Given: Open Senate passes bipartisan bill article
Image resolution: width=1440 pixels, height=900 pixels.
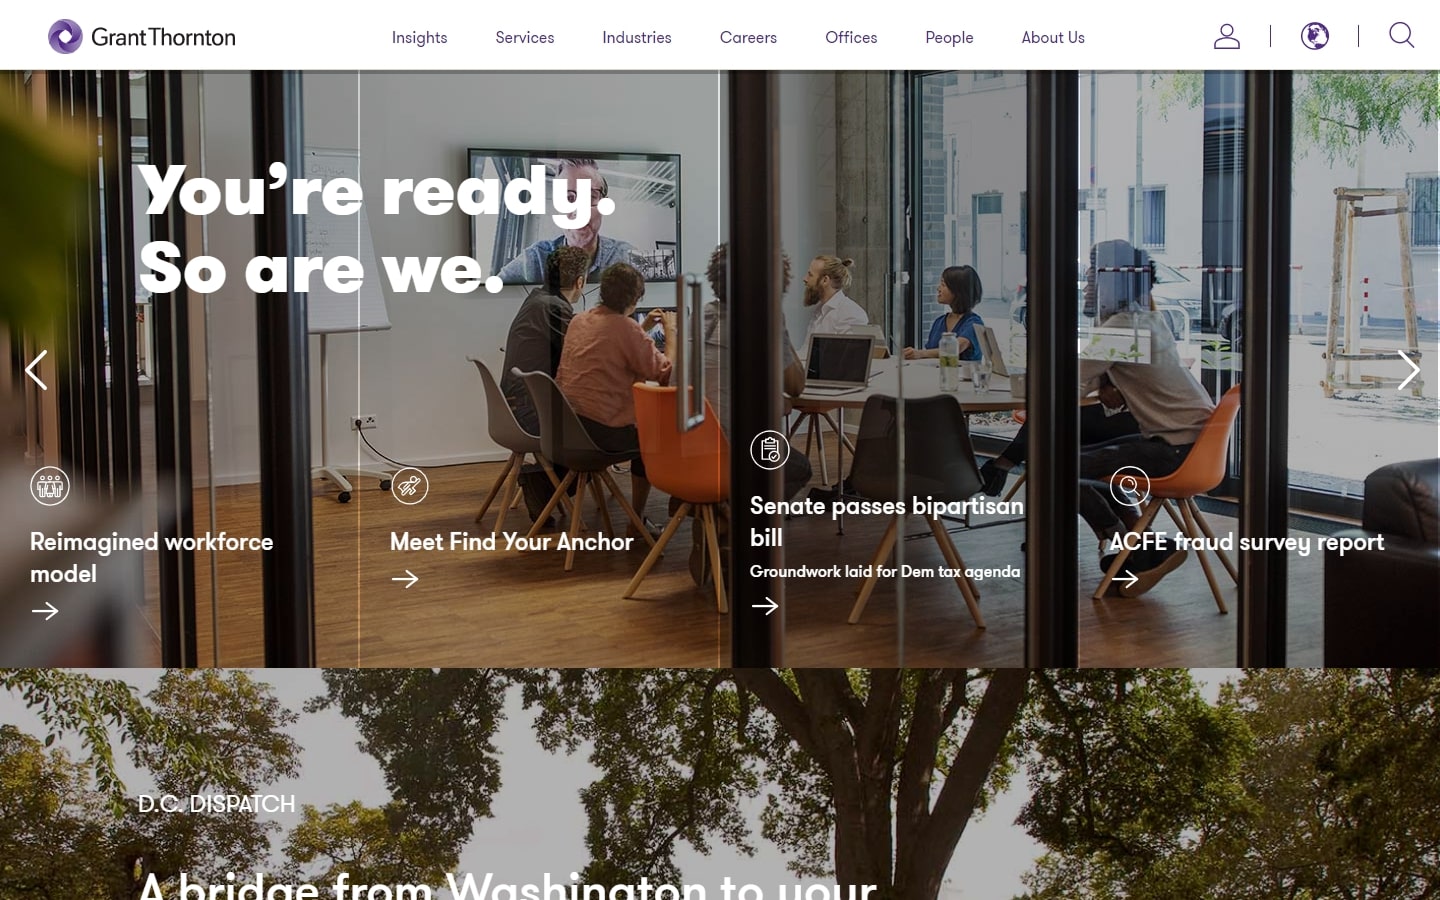Looking at the screenshot, I should click(x=887, y=521).
